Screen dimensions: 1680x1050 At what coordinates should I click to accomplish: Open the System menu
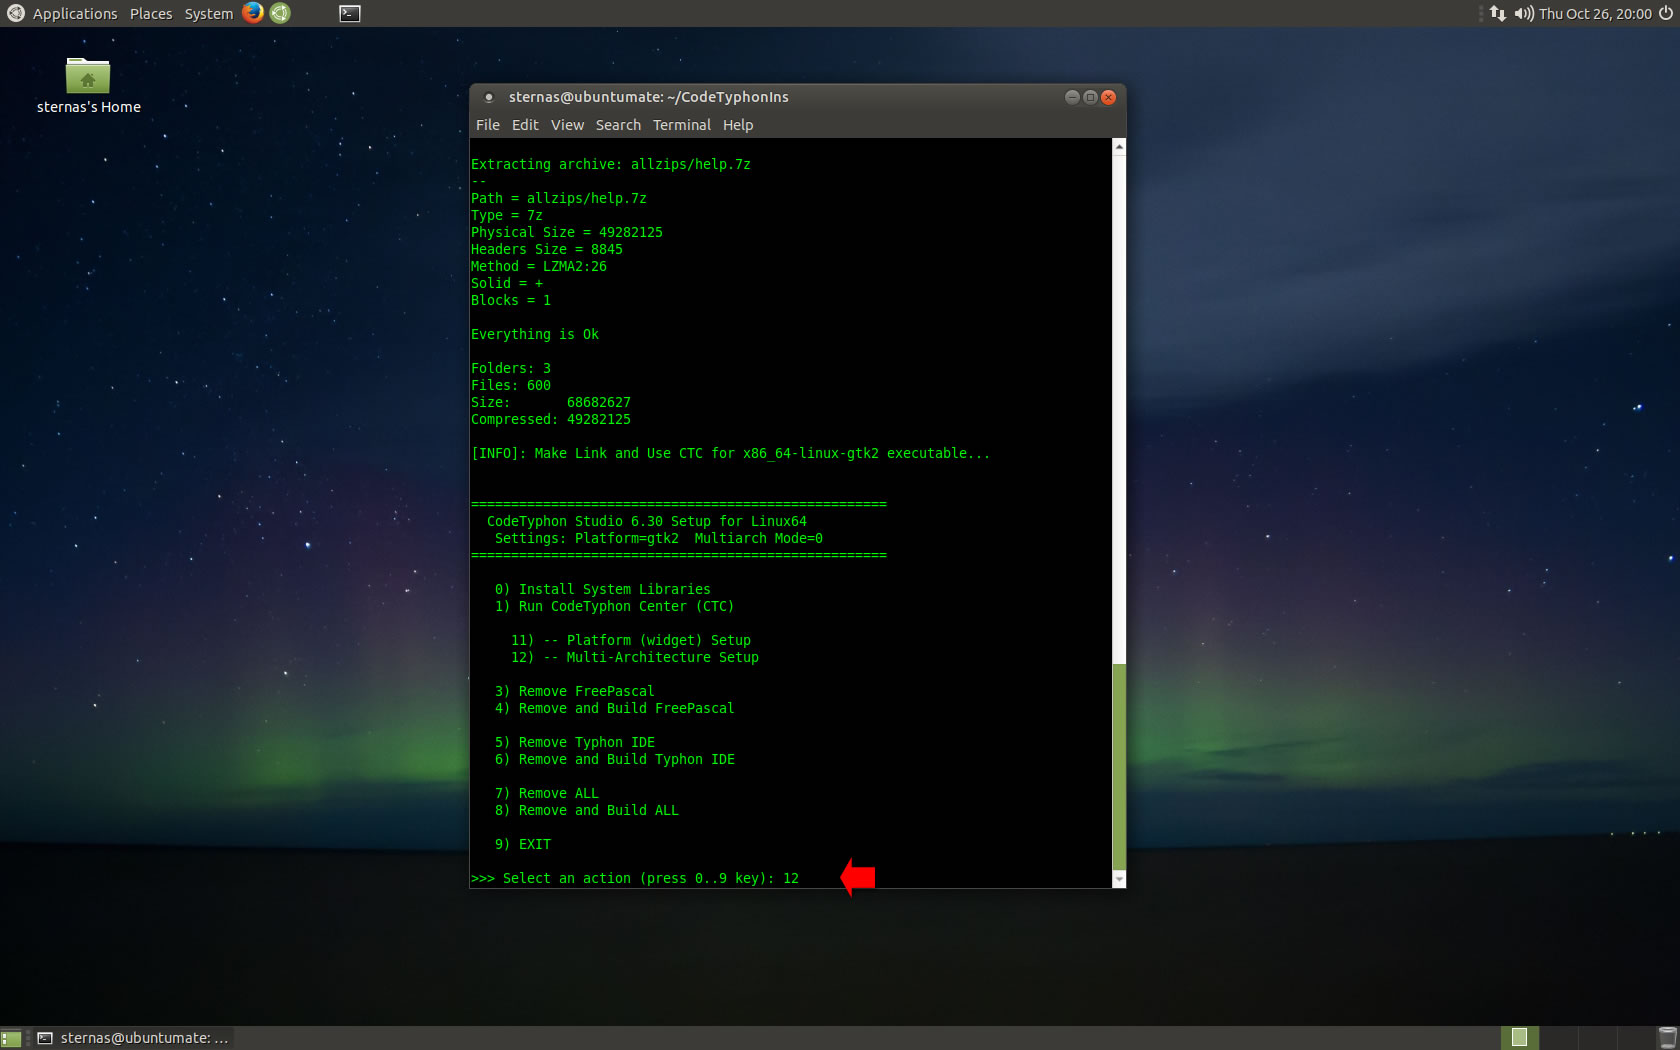coord(209,13)
